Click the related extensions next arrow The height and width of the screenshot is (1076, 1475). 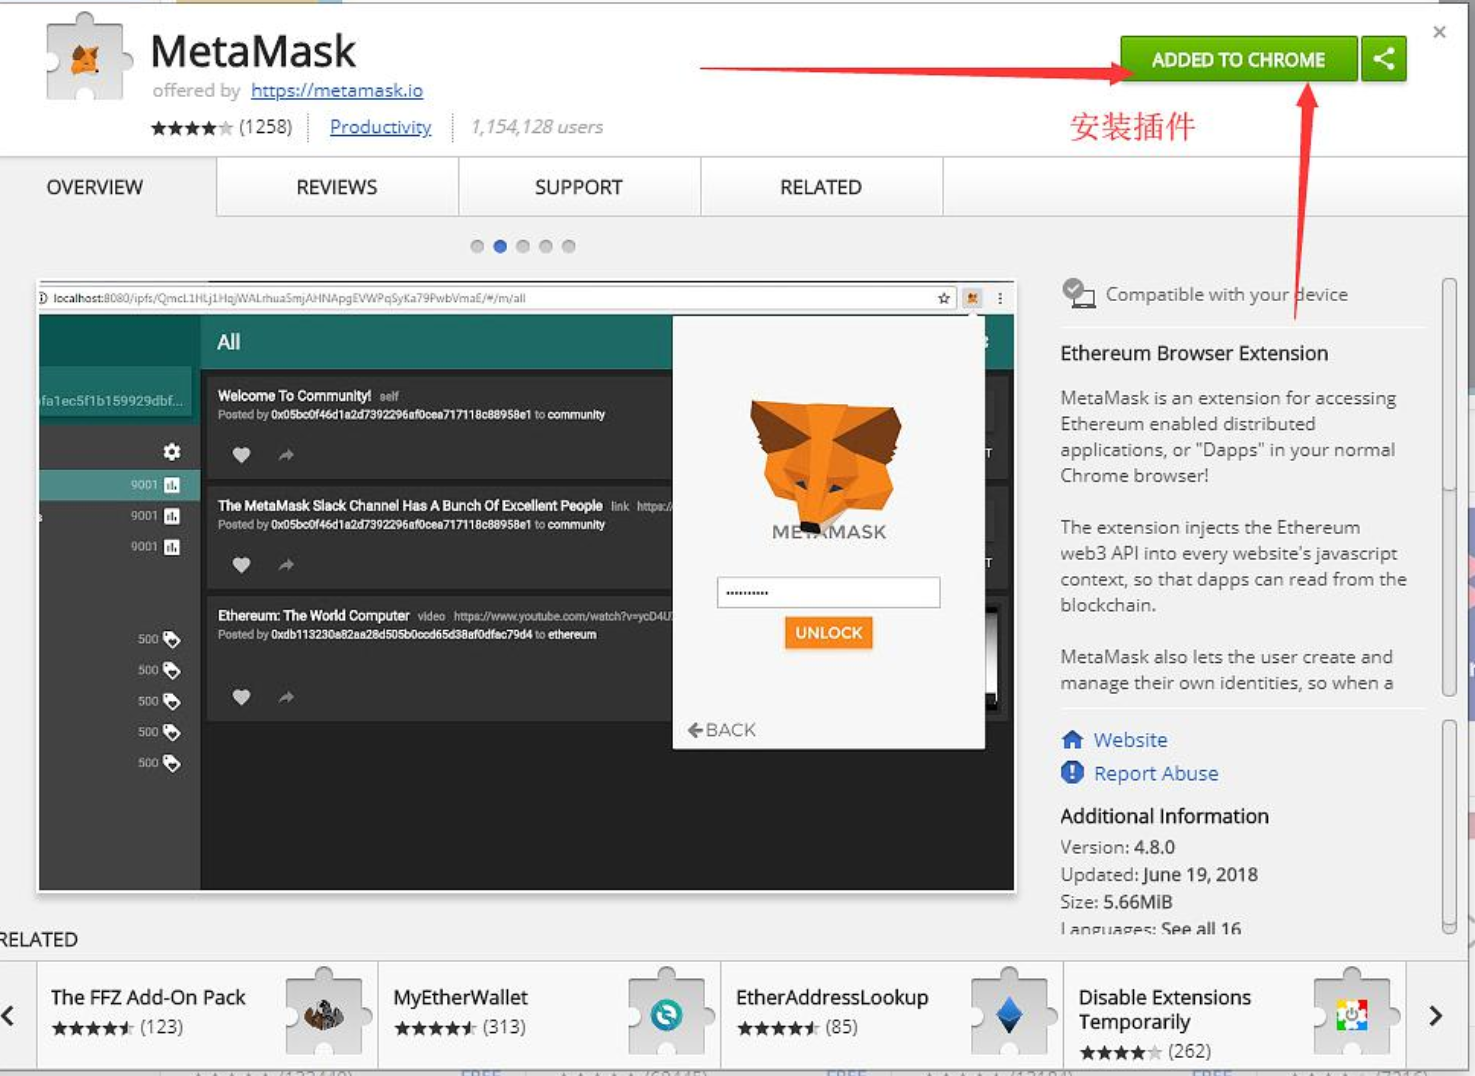1436,1016
